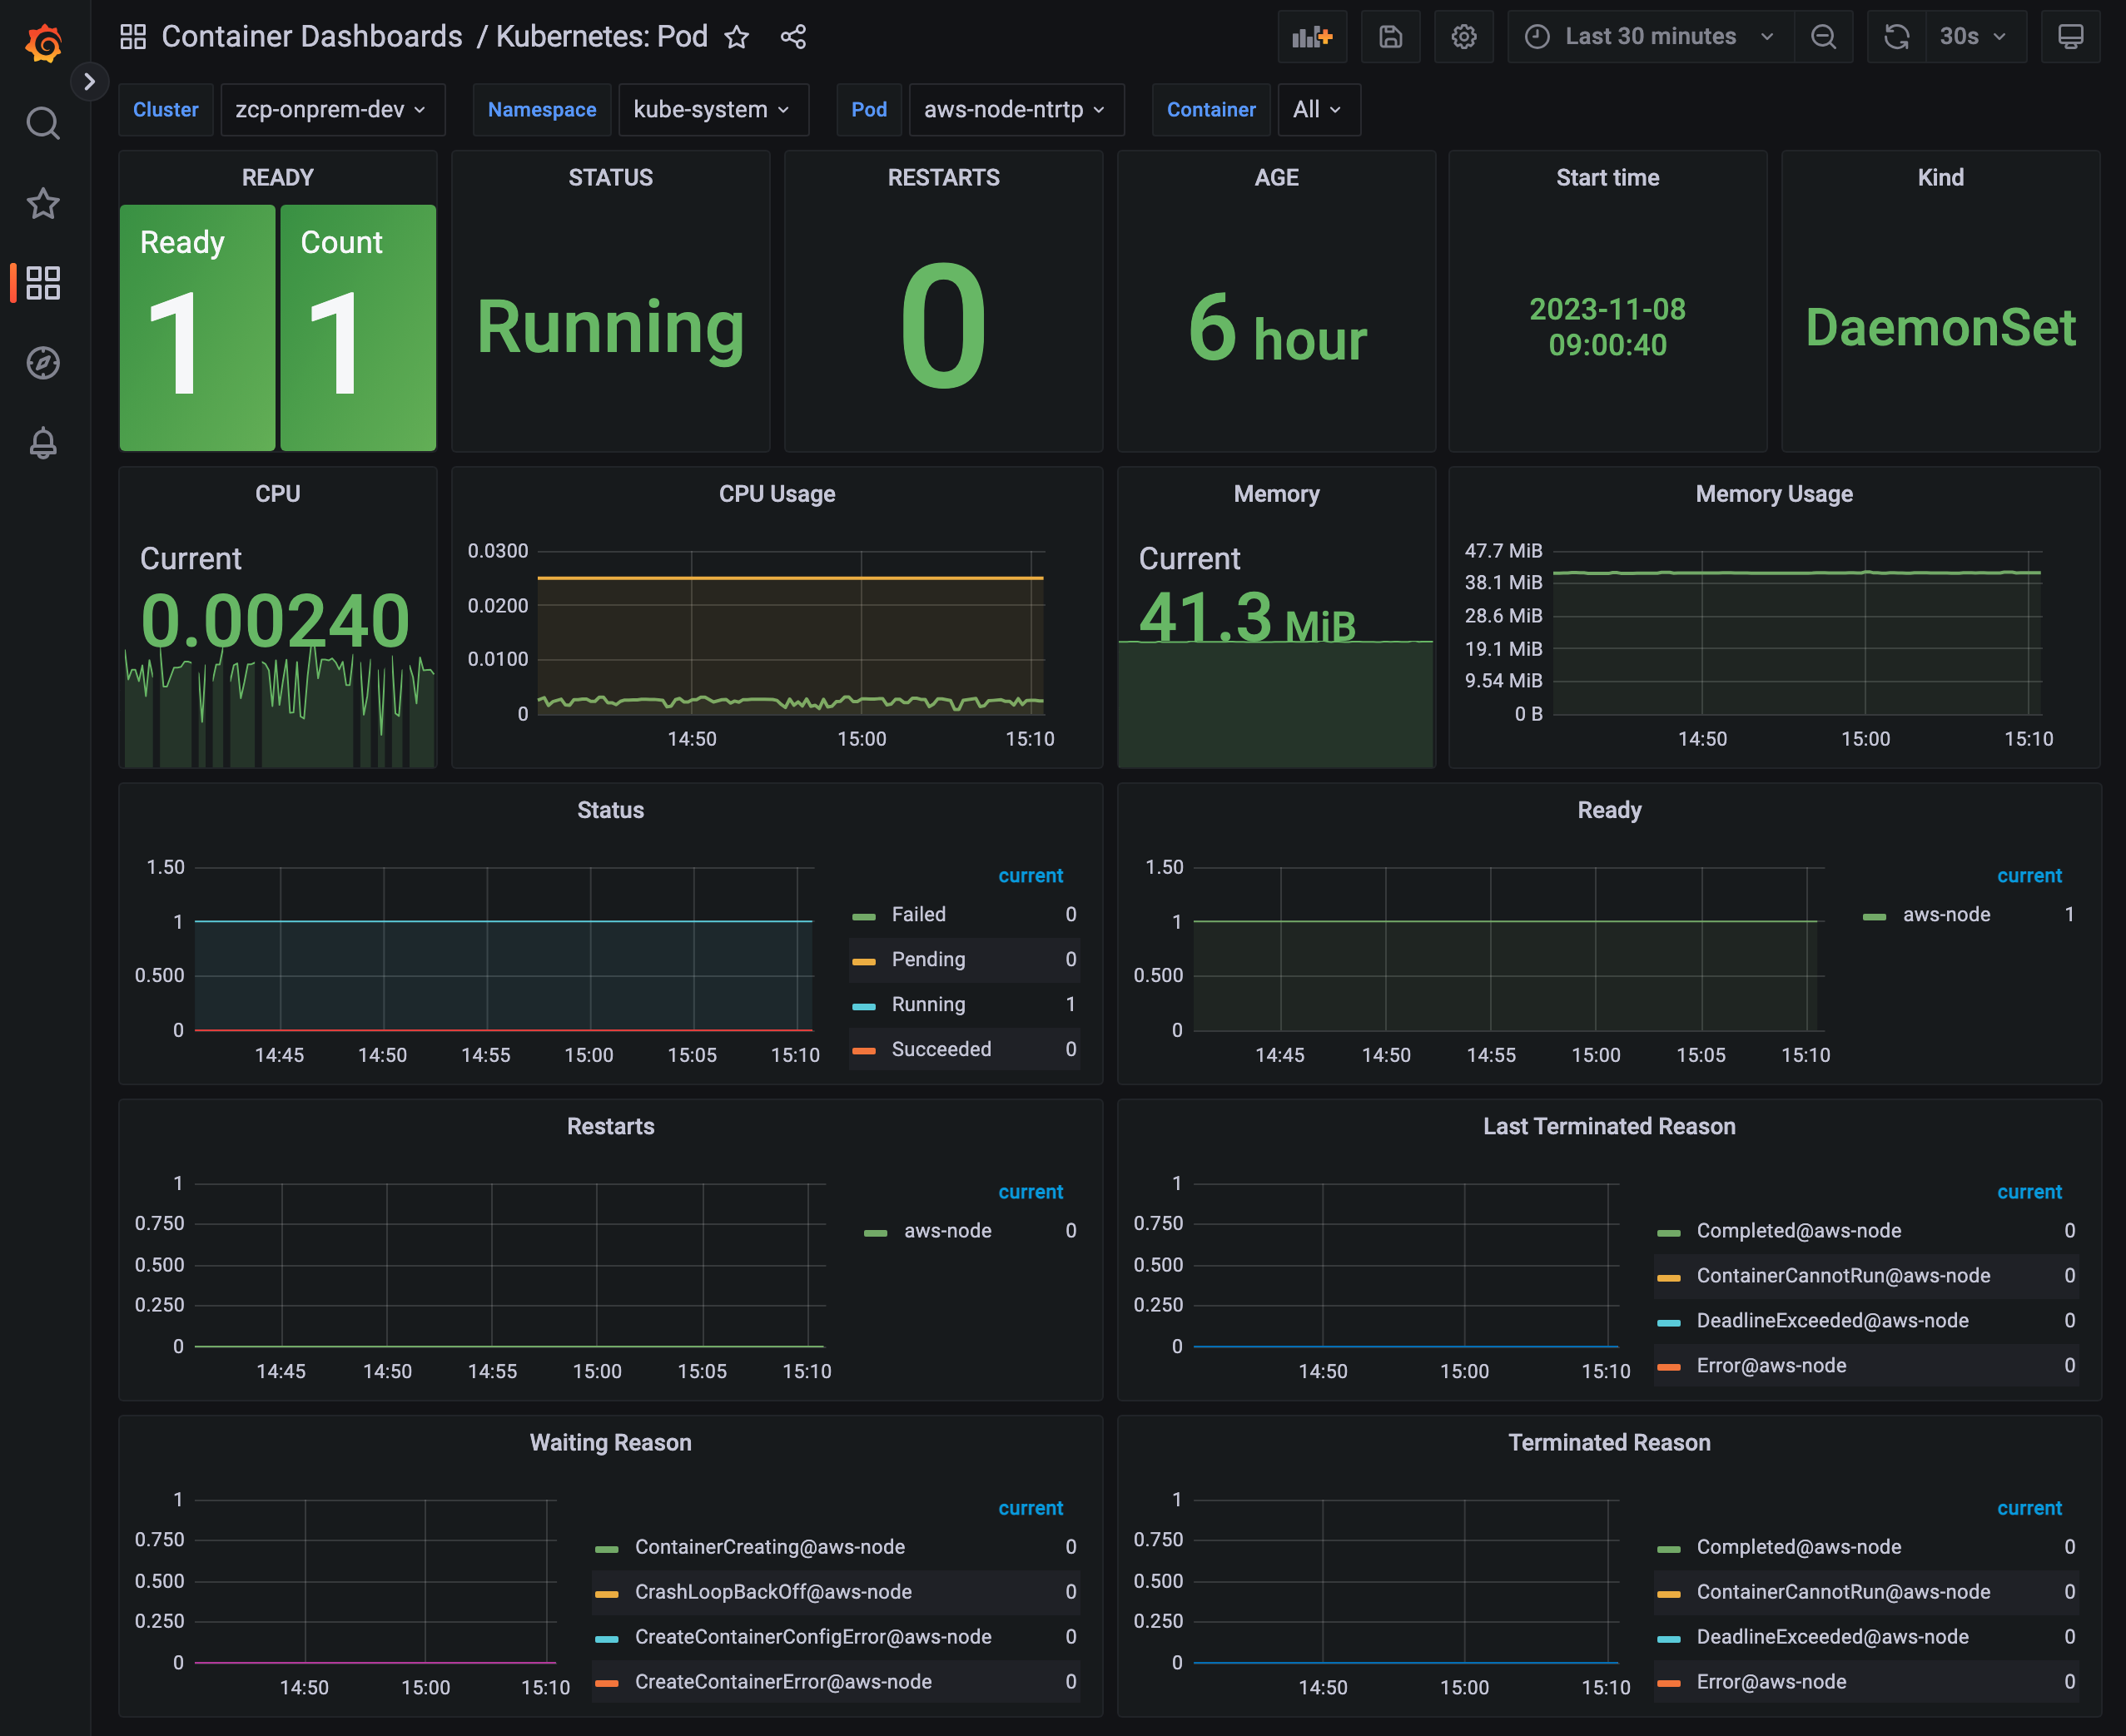Cycle view mode with monitor icon
Viewport: 2126px width, 1736px height.
(x=2070, y=37)
